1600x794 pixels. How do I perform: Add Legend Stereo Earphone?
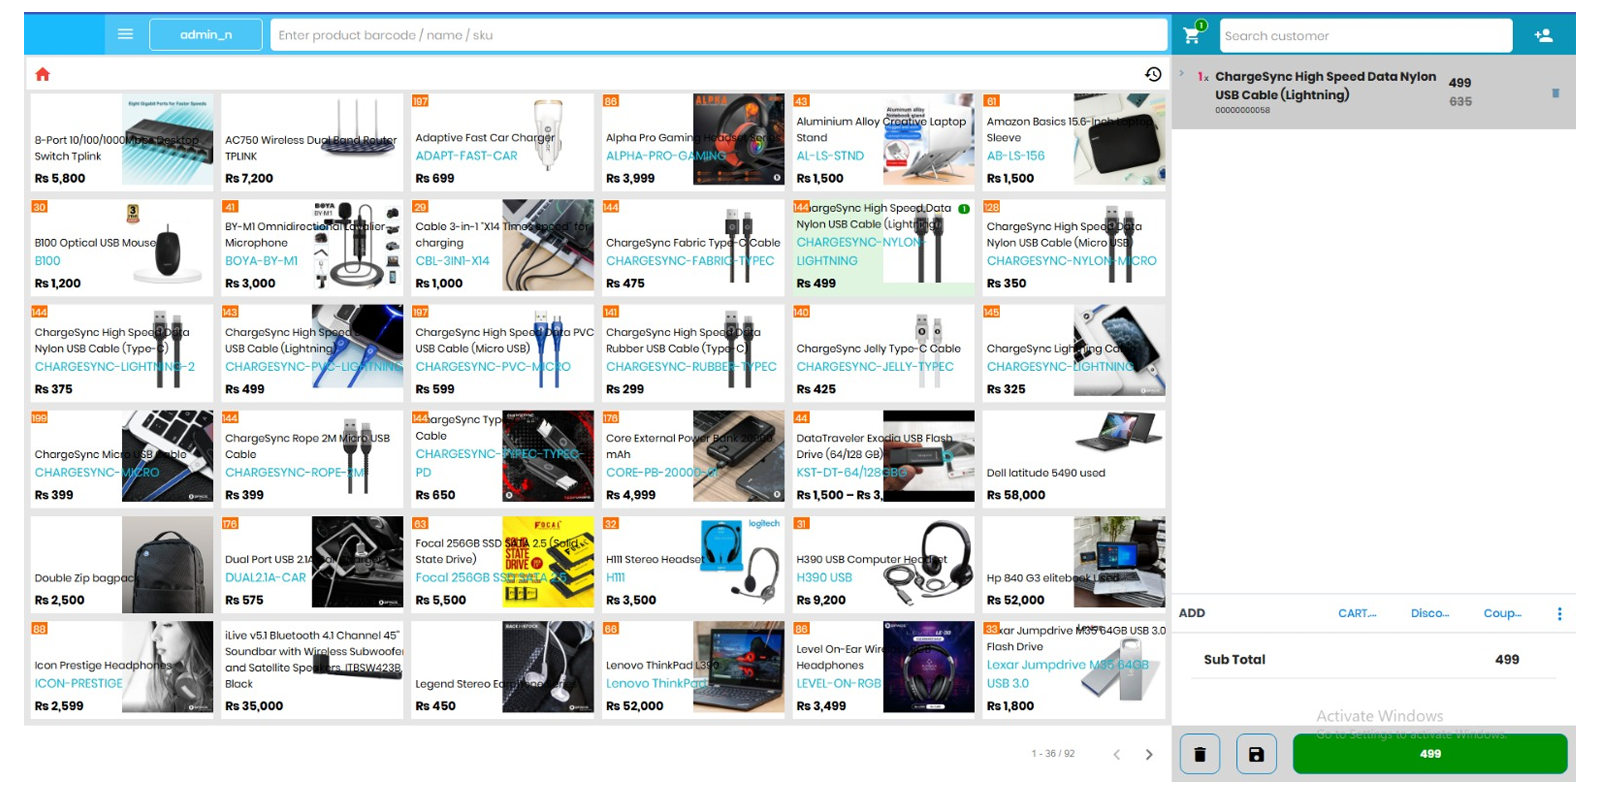click(503, 668)
